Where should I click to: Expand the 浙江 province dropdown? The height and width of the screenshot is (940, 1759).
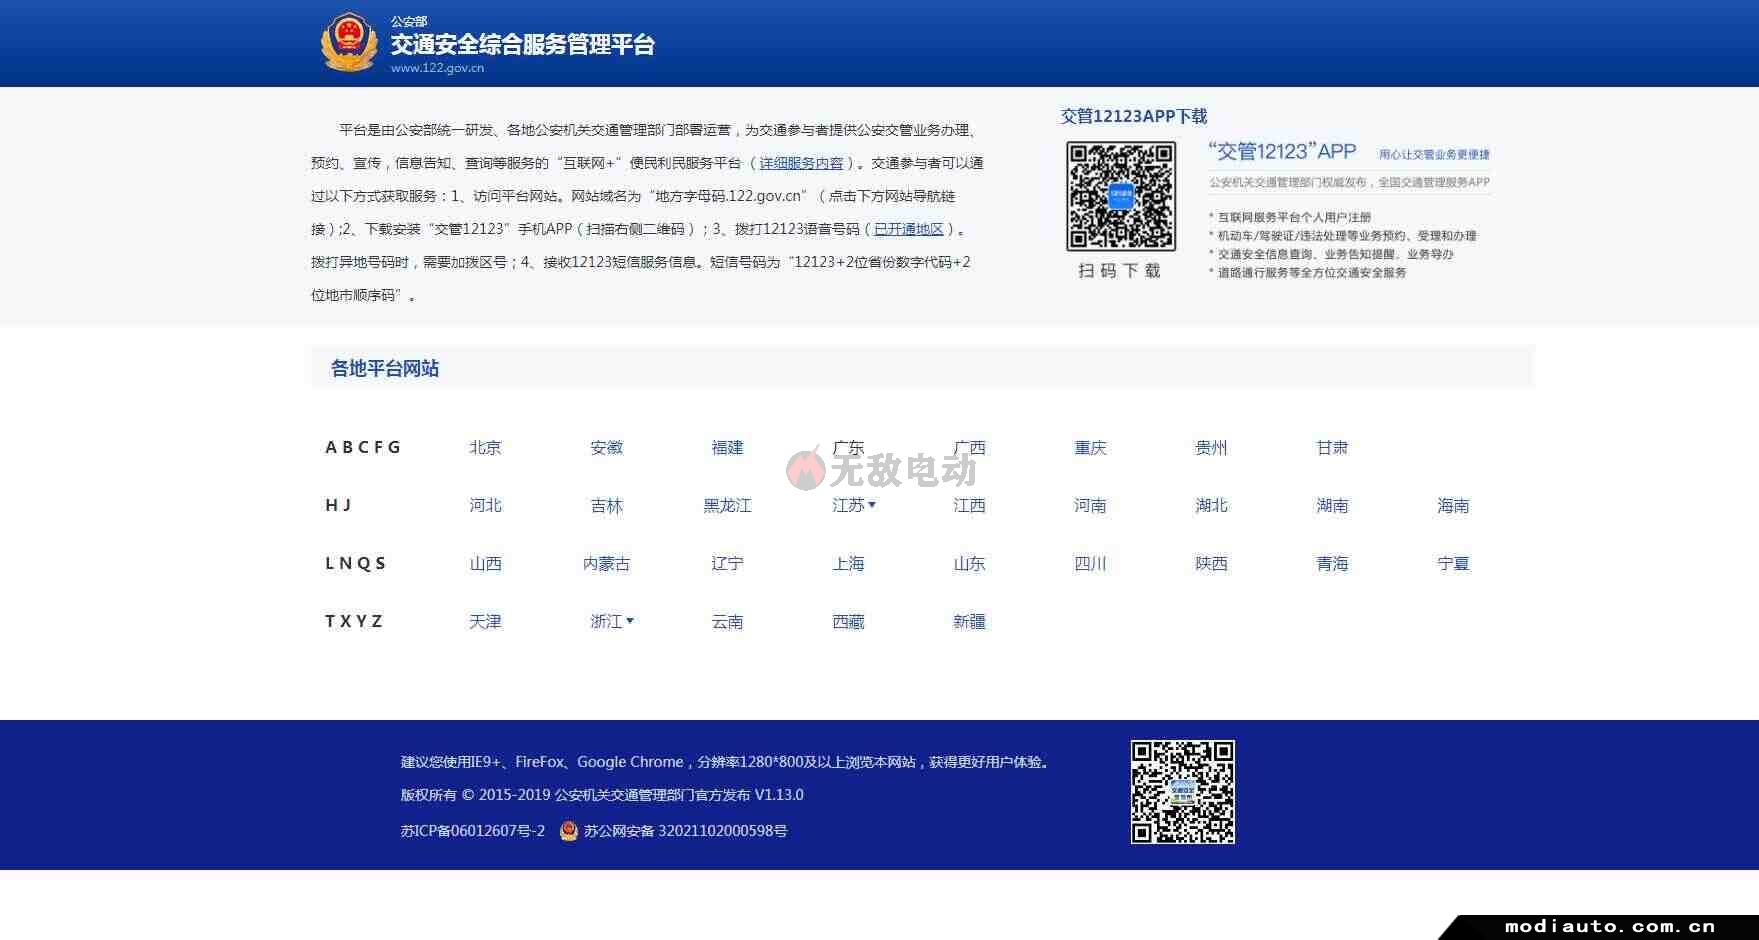point(612,622)
